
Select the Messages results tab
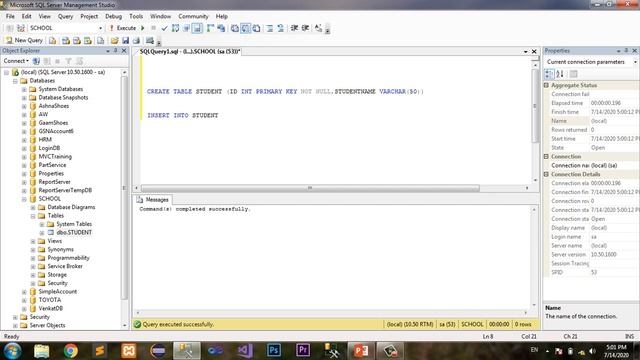[153, 200]
